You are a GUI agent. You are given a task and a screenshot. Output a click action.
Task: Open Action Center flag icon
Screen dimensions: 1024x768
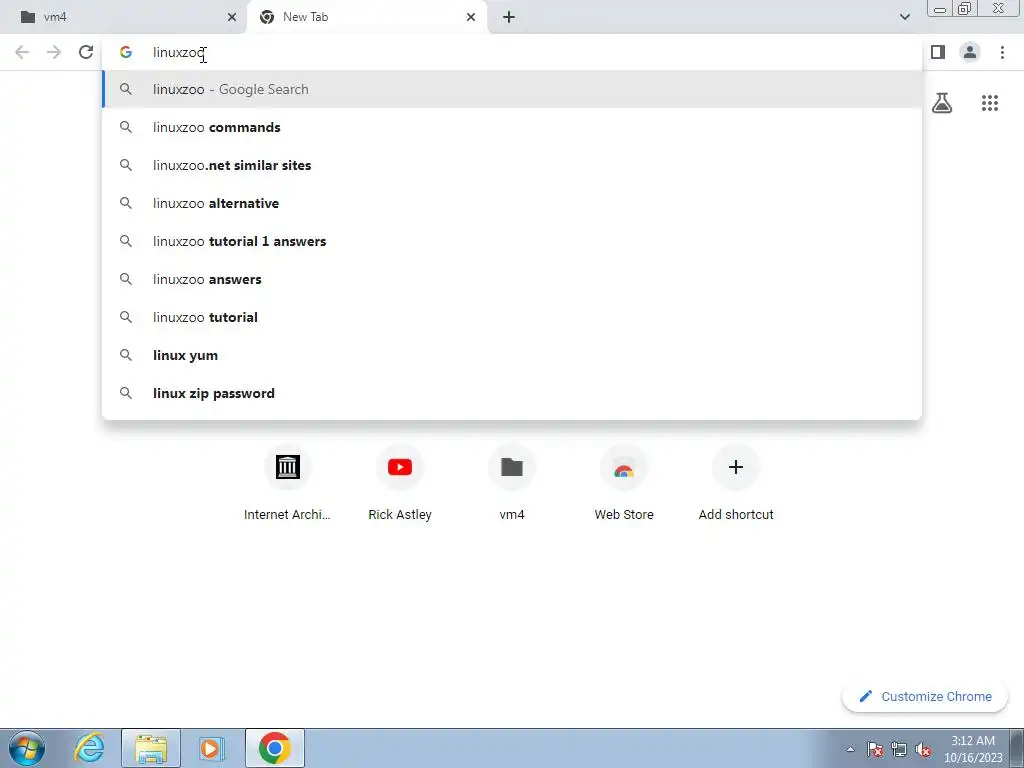[875, 749]
